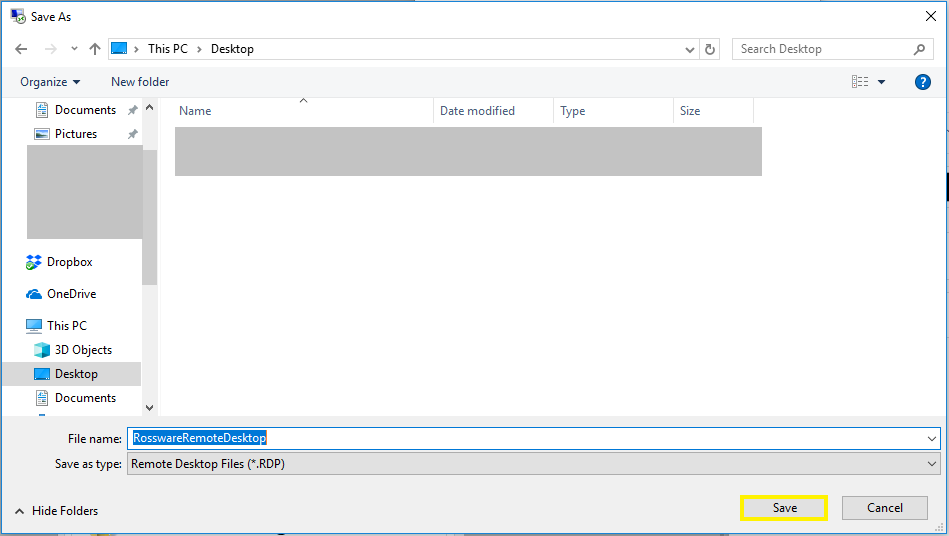Screen dimensions: 949x536
Task: Click the Save button
Action: 784,508
